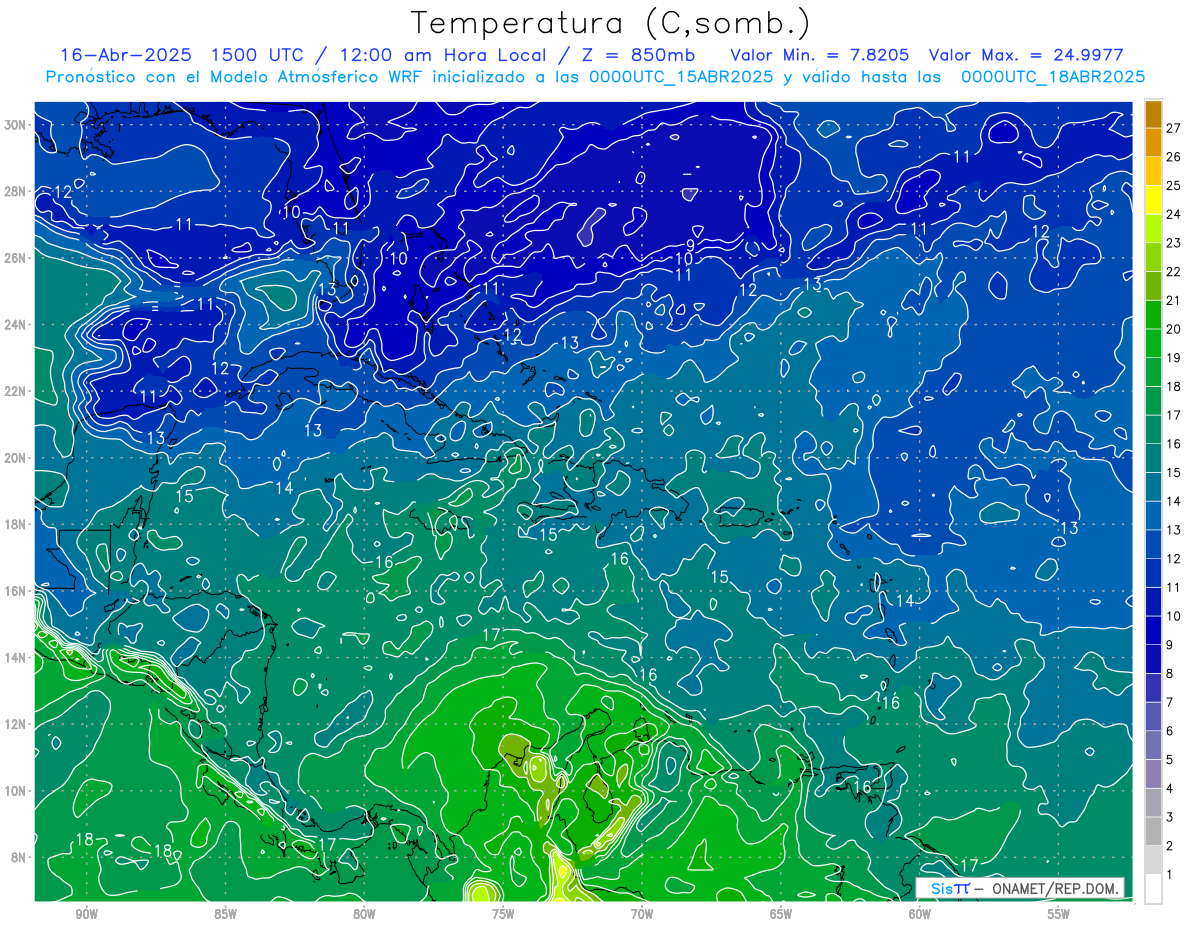The image size is (1200, 927).
Task: Click the 6 label on the color scale
Action: [x=1169, y=731]
